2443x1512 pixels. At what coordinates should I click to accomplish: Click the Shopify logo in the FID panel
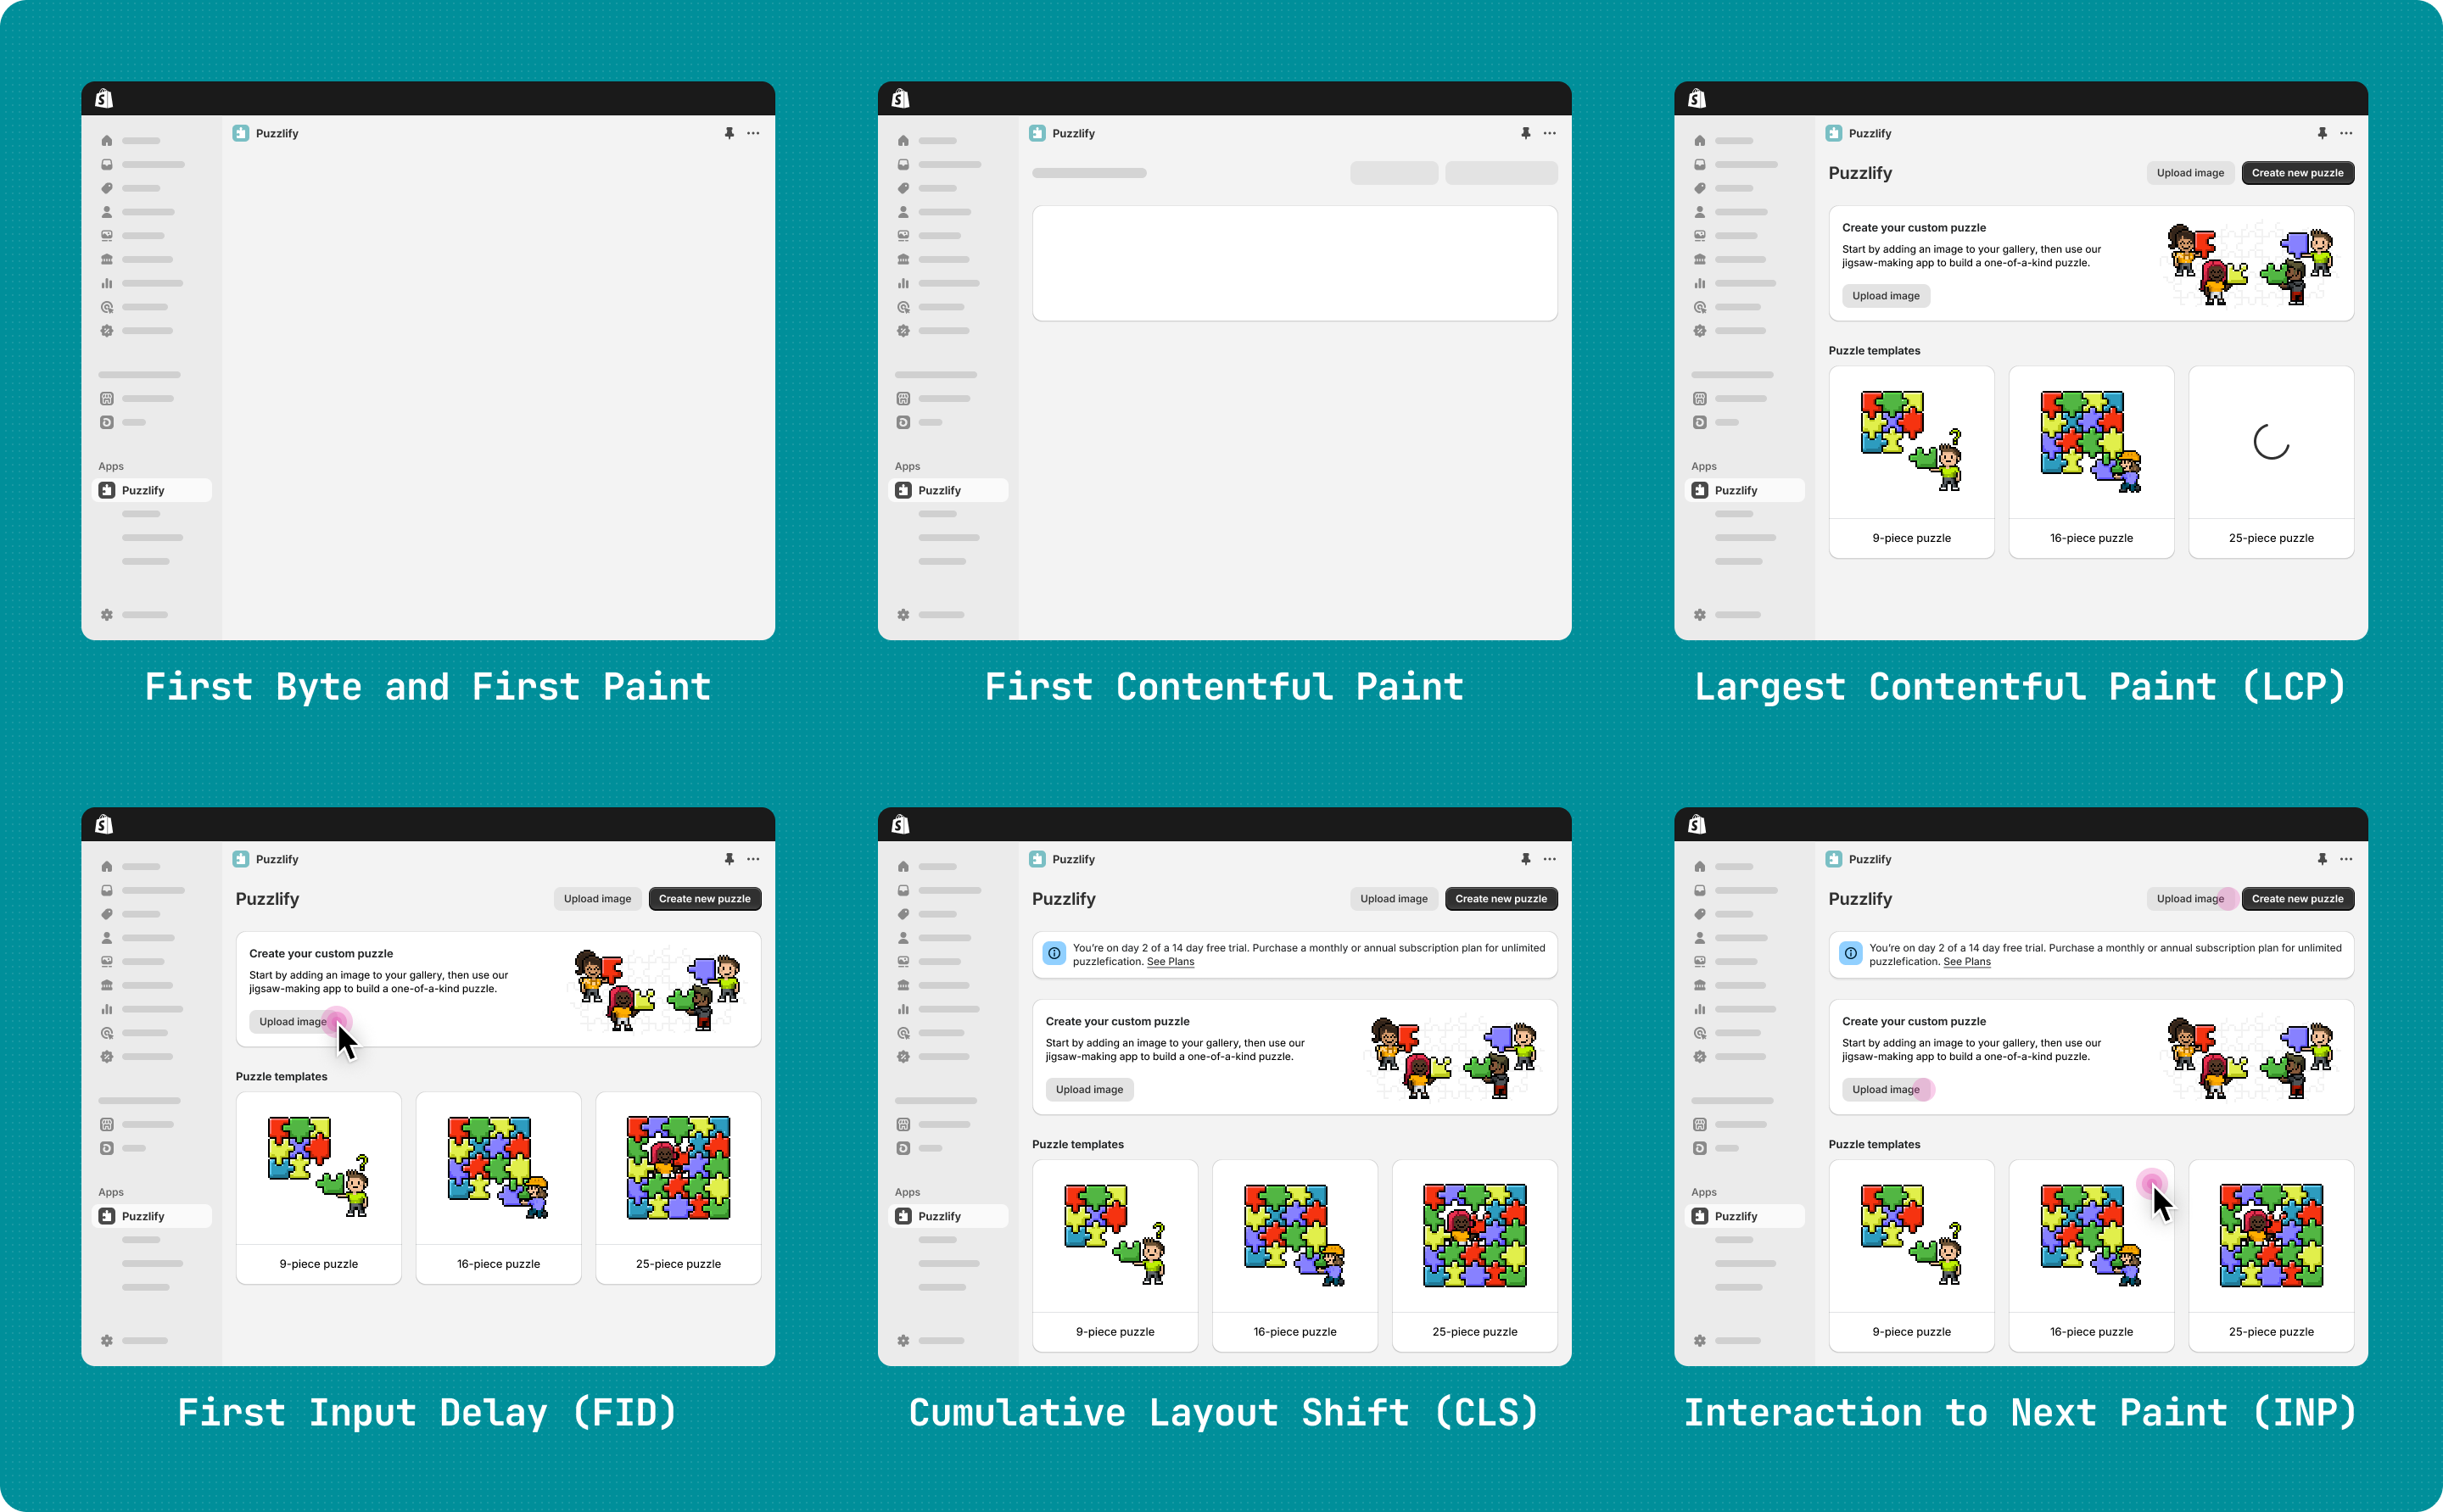click(104, 824)
